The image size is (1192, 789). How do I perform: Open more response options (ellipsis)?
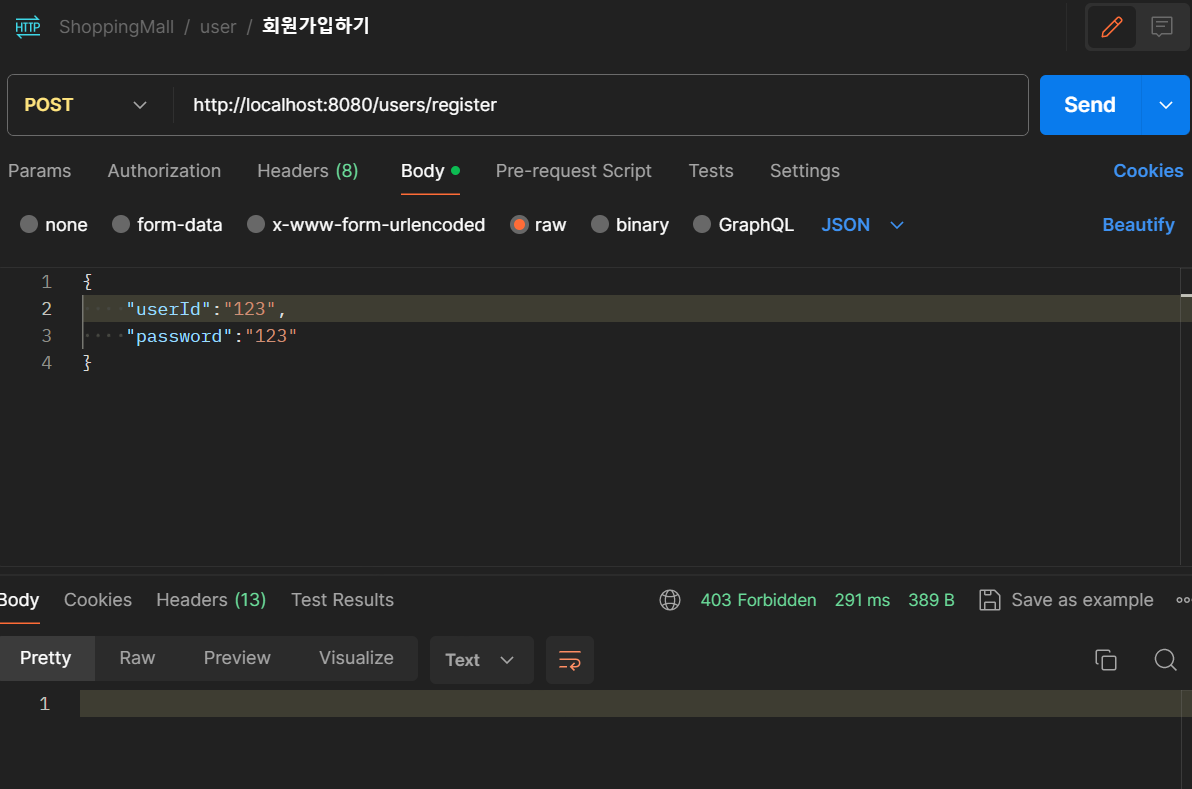coord(1183,600)
